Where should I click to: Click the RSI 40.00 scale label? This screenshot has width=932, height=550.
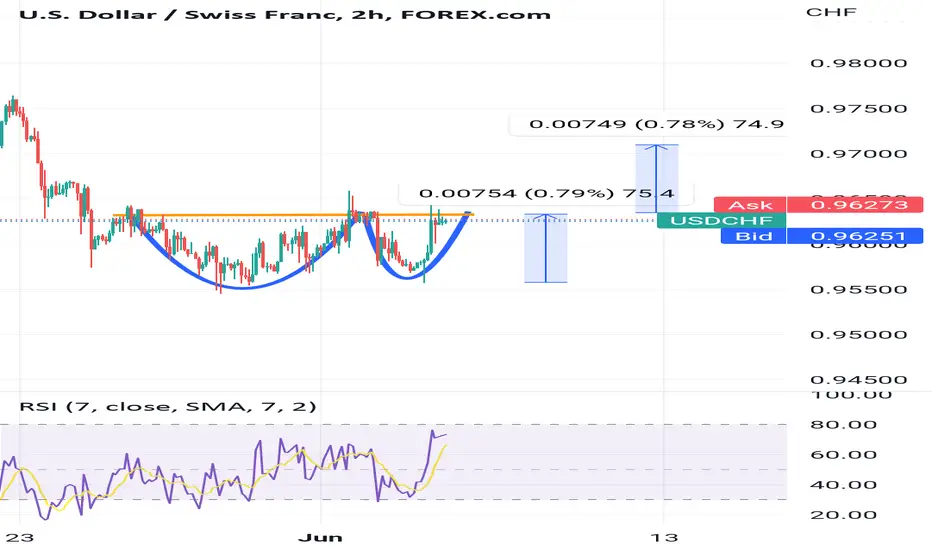pos(843,485)
